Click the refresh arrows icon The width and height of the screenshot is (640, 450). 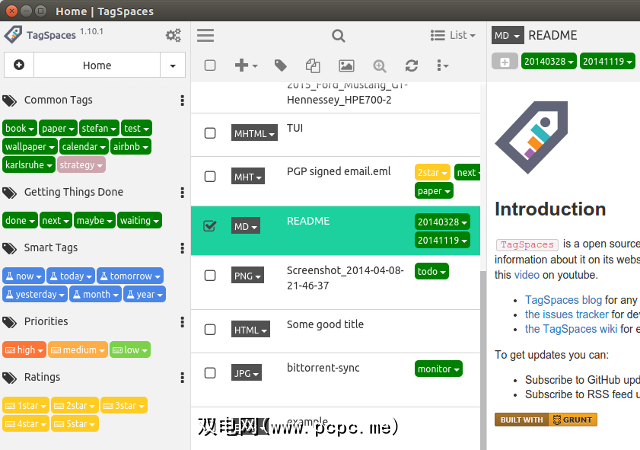pos(411,65)
